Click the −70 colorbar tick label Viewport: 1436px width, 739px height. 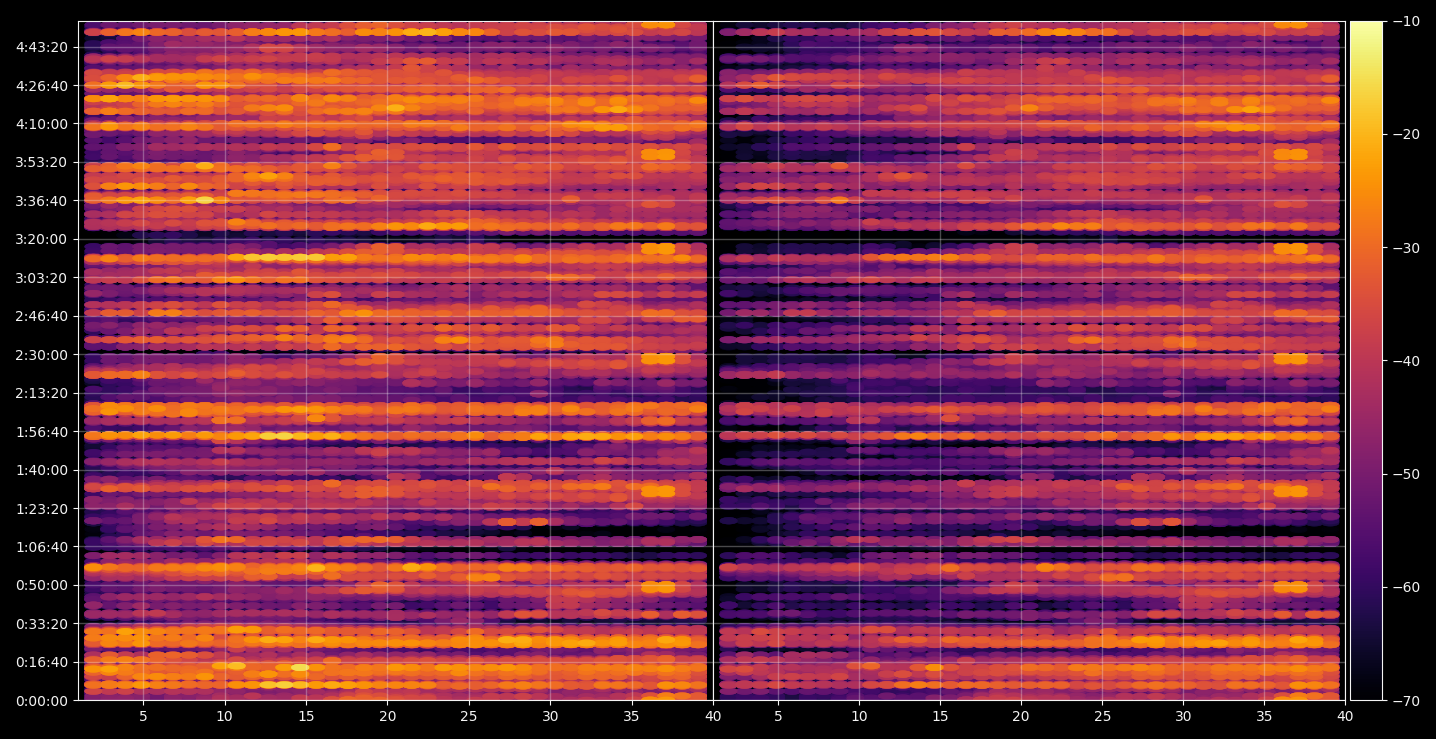point(1406,701)
